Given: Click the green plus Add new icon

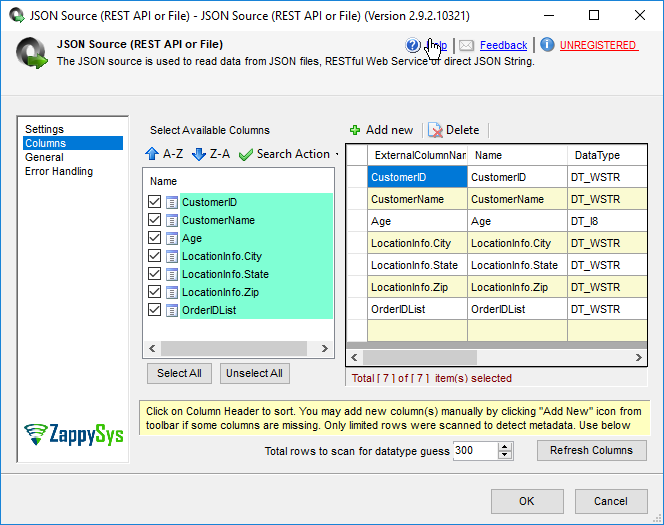Looking at the screenshot, I should pyautogui.click(x=355, y=130).
